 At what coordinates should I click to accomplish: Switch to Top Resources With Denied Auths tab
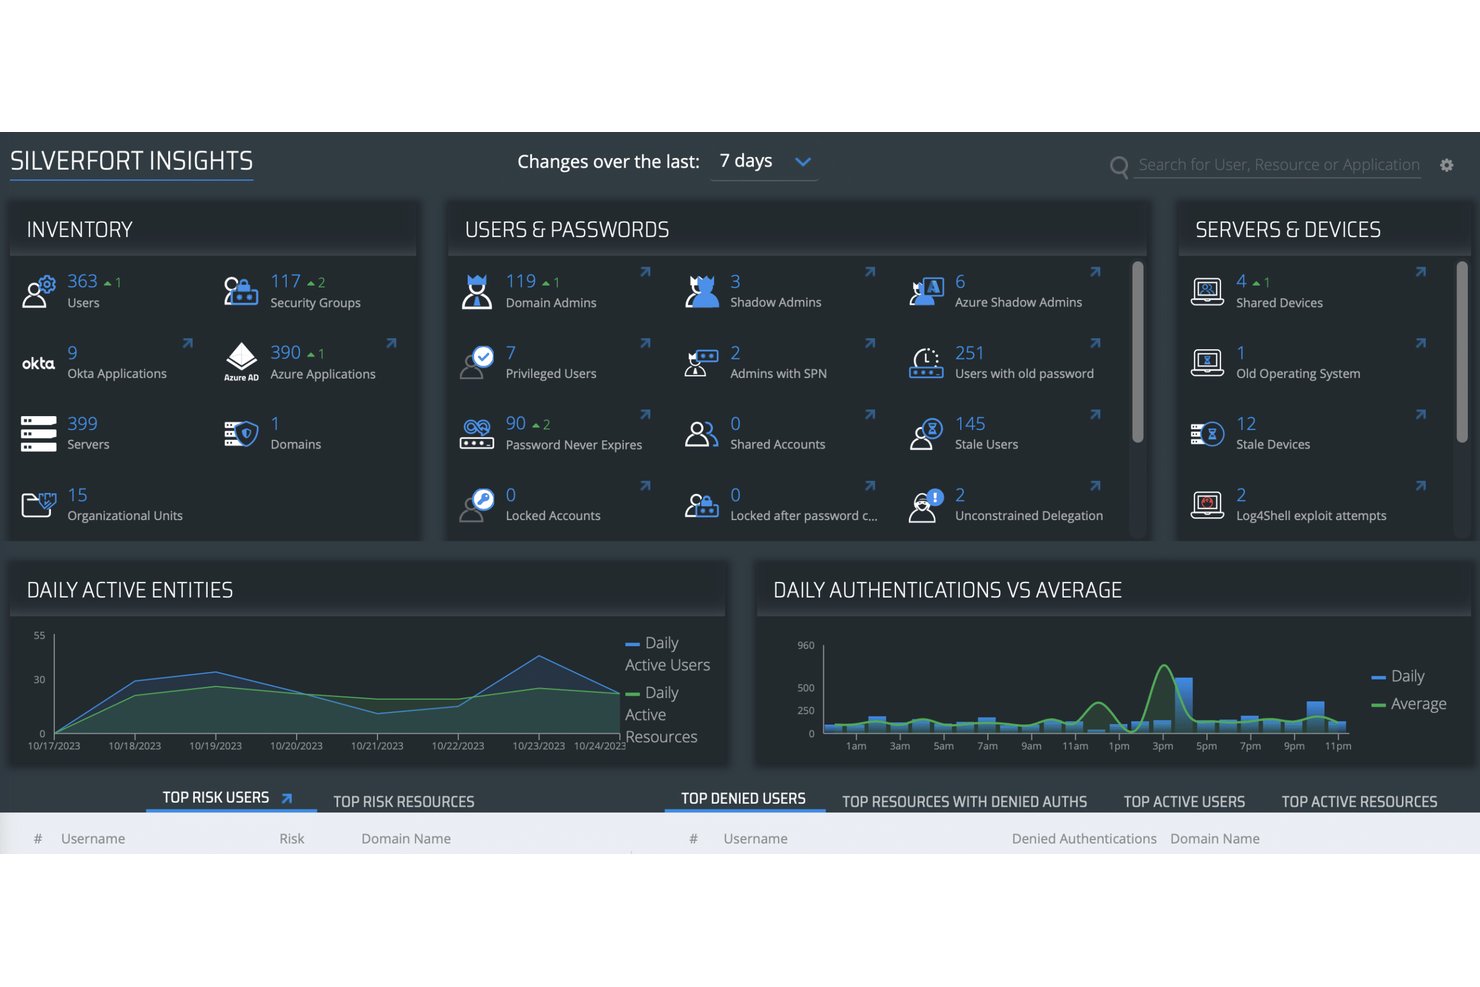tap(964, 802)
